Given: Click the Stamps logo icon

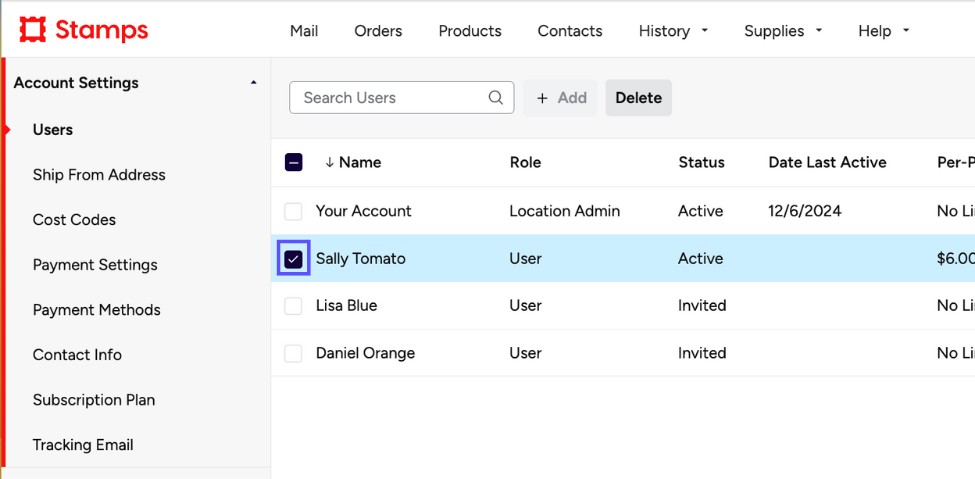Looking at the screenshot, I should click(33, 30).
